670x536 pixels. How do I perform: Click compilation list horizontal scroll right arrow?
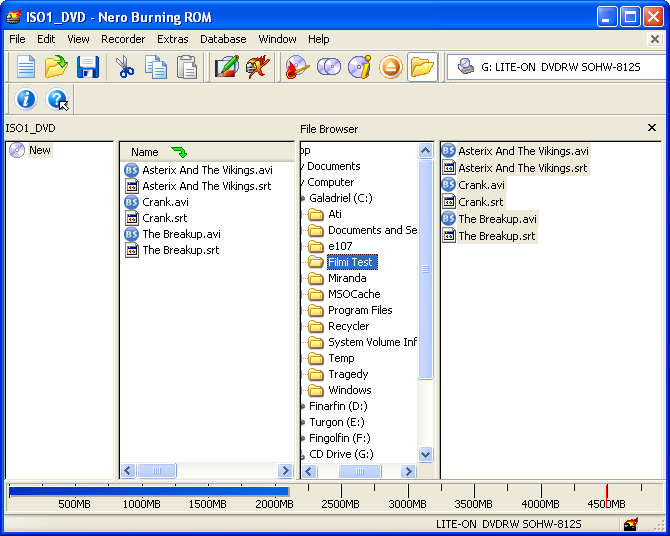[285, 471]
